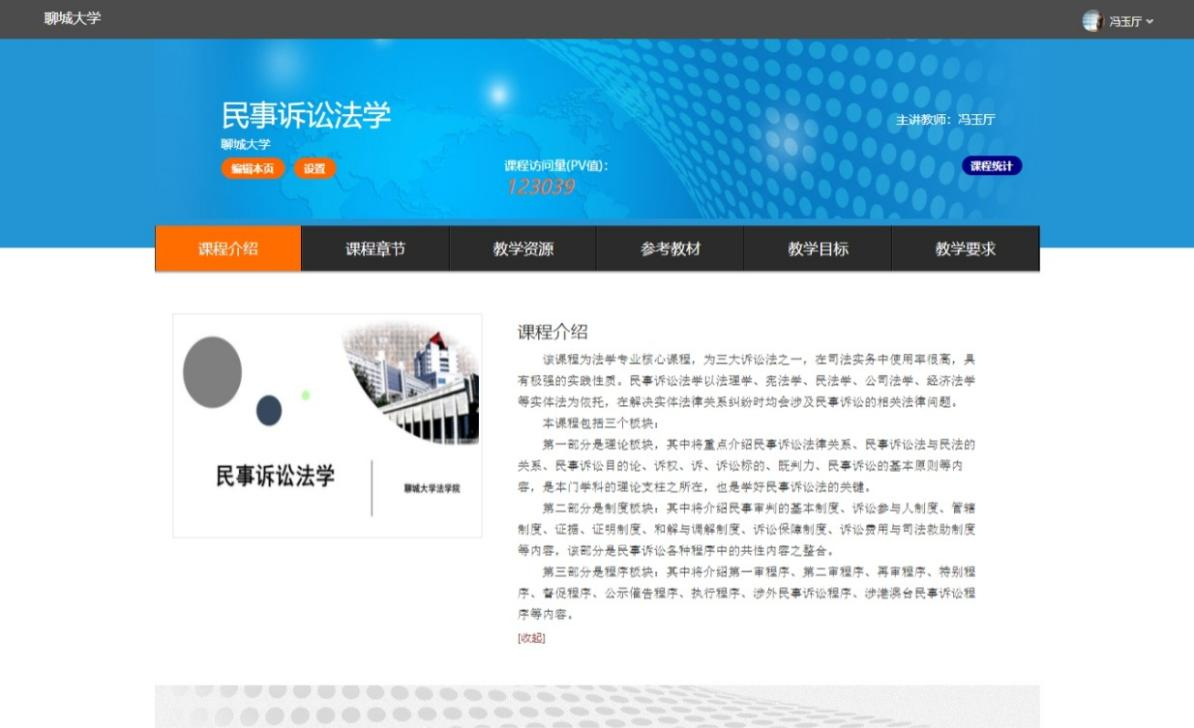Click the lecturer name after 主讲教师
Image resolution: width=1194 pixels, height=728 pixels.
976,120
